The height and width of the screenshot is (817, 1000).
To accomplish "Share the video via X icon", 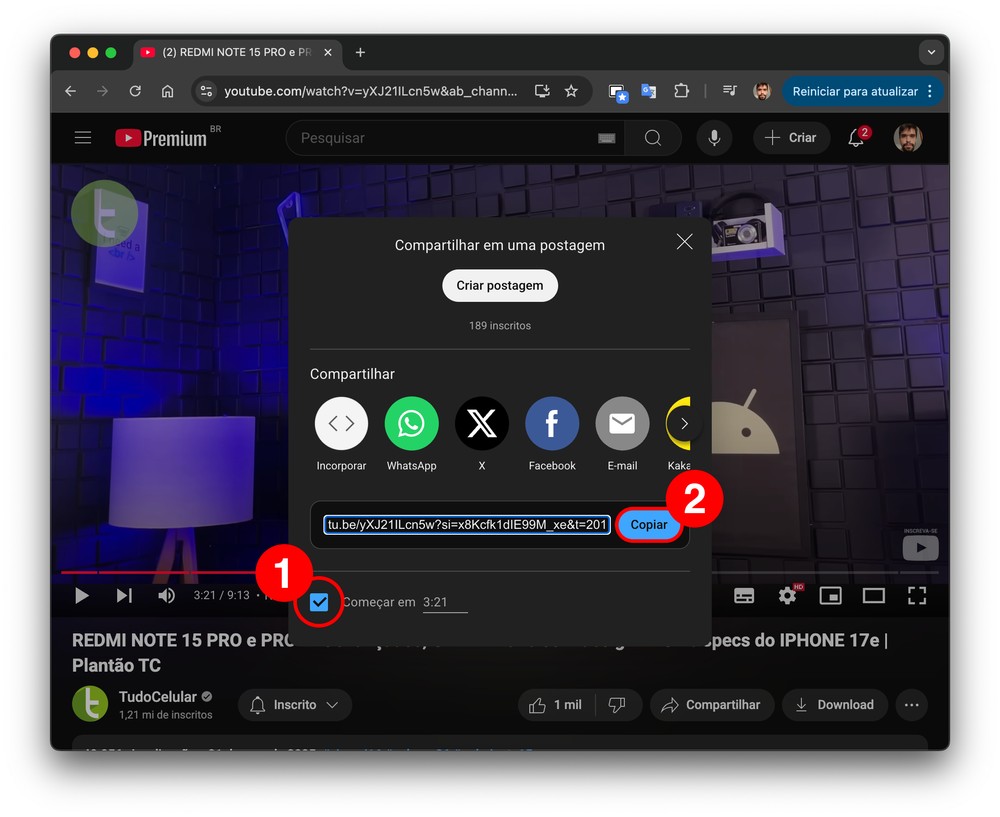I will click(482, 424).
